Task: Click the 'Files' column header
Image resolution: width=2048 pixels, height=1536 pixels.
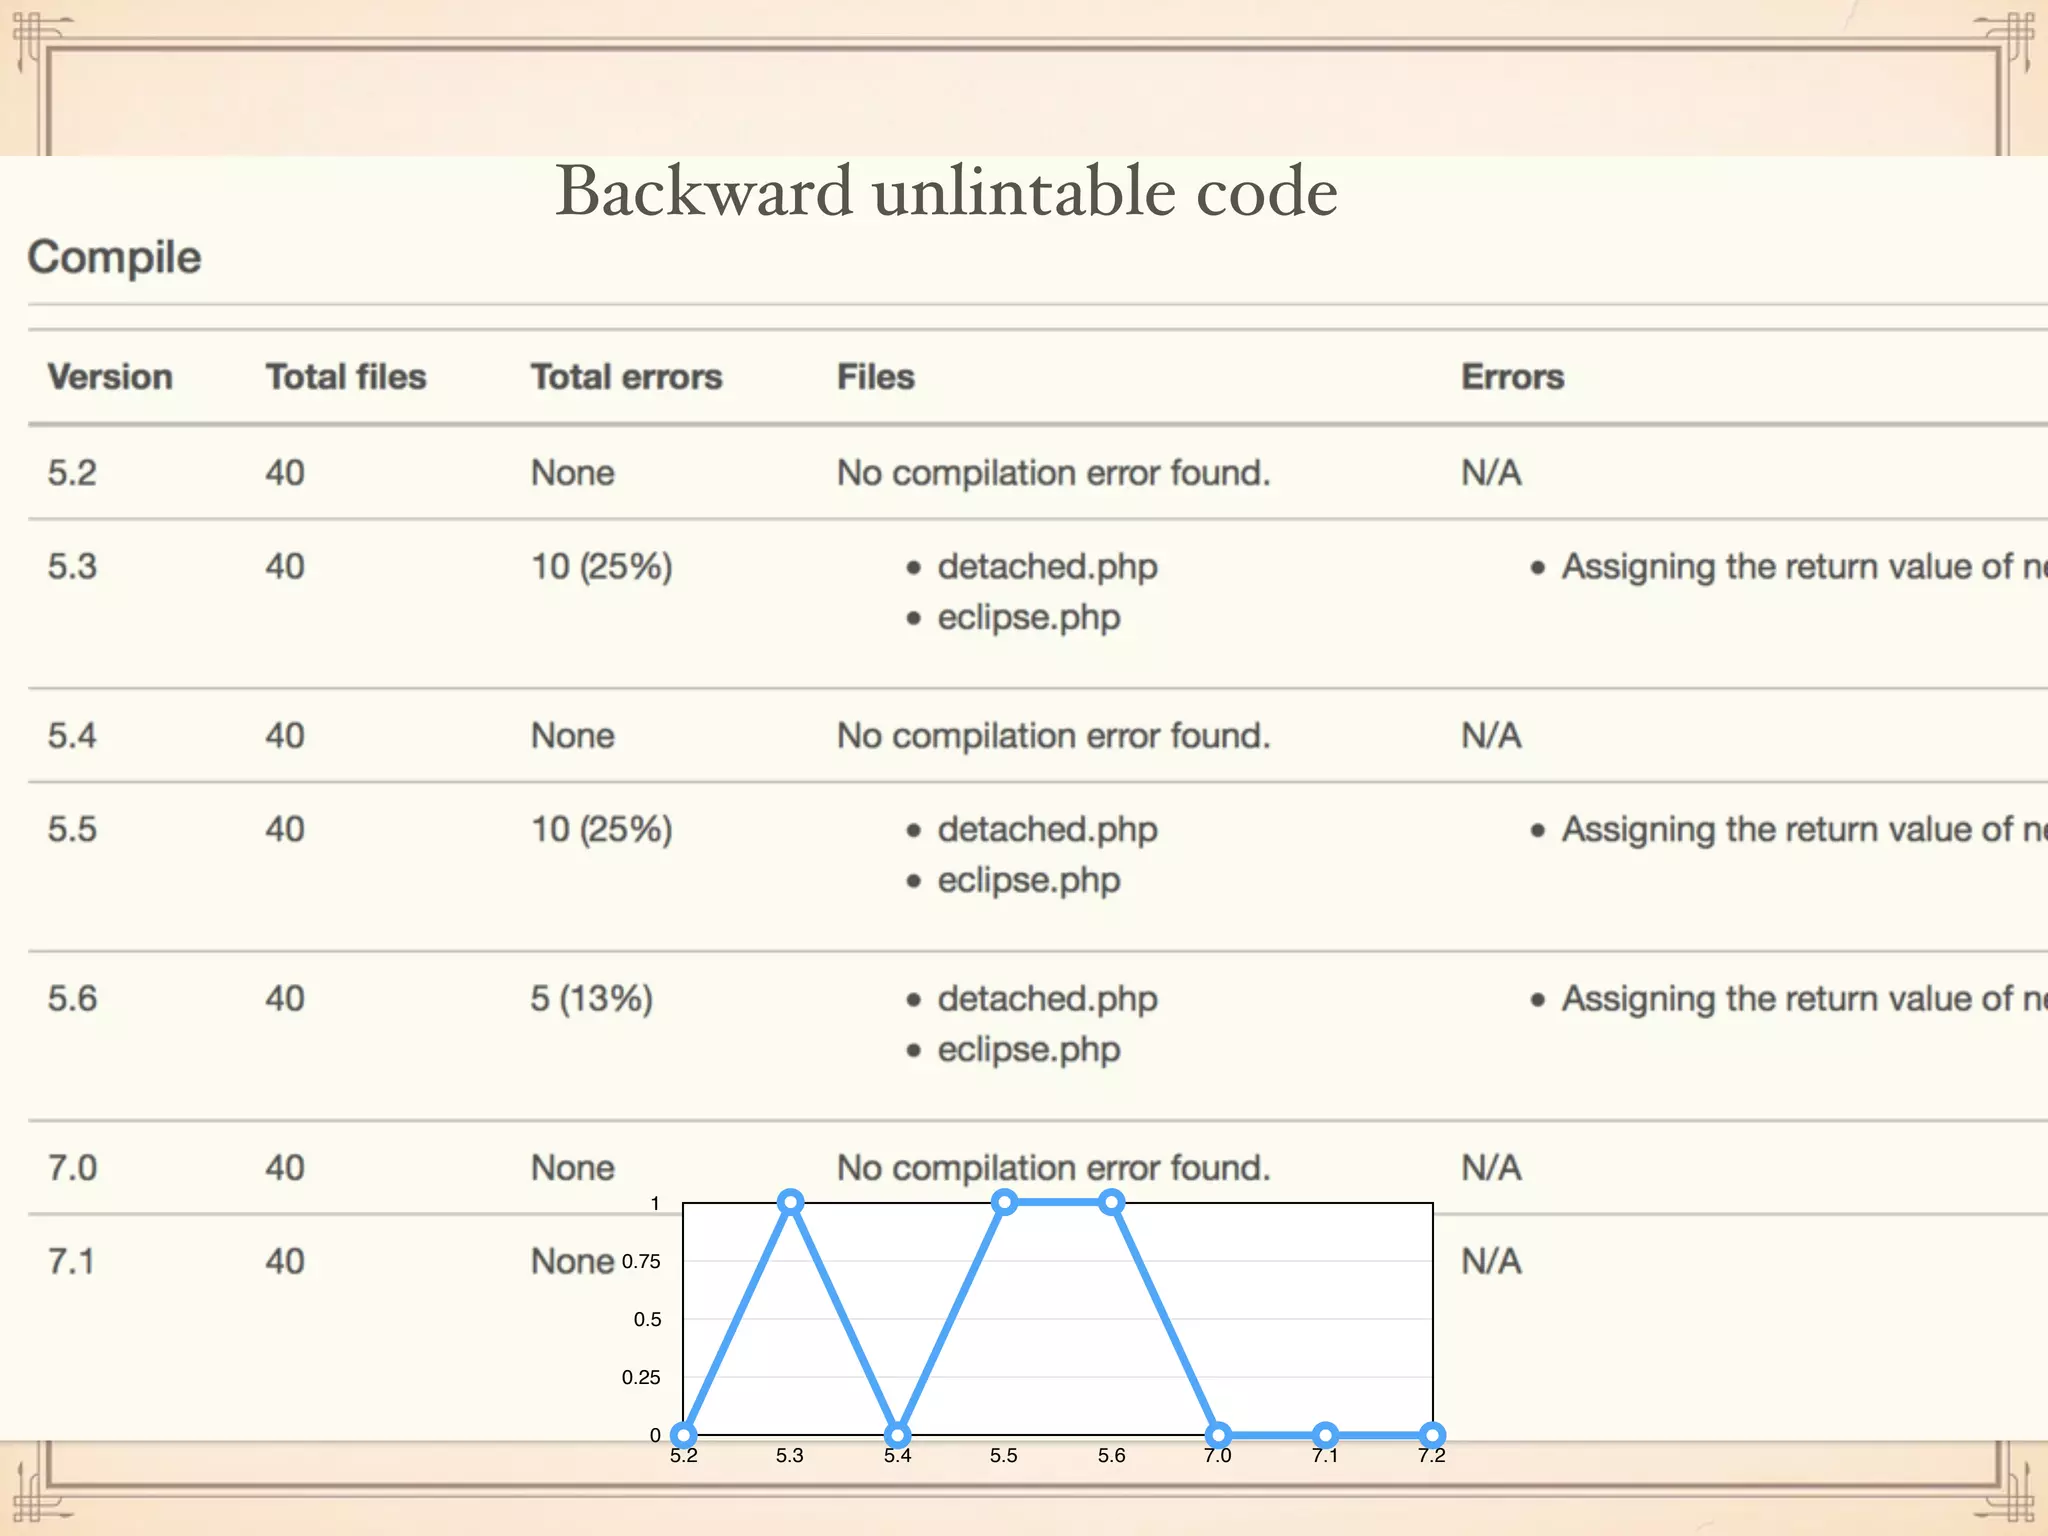Action: pyautogui.click(x=876, y=377)
